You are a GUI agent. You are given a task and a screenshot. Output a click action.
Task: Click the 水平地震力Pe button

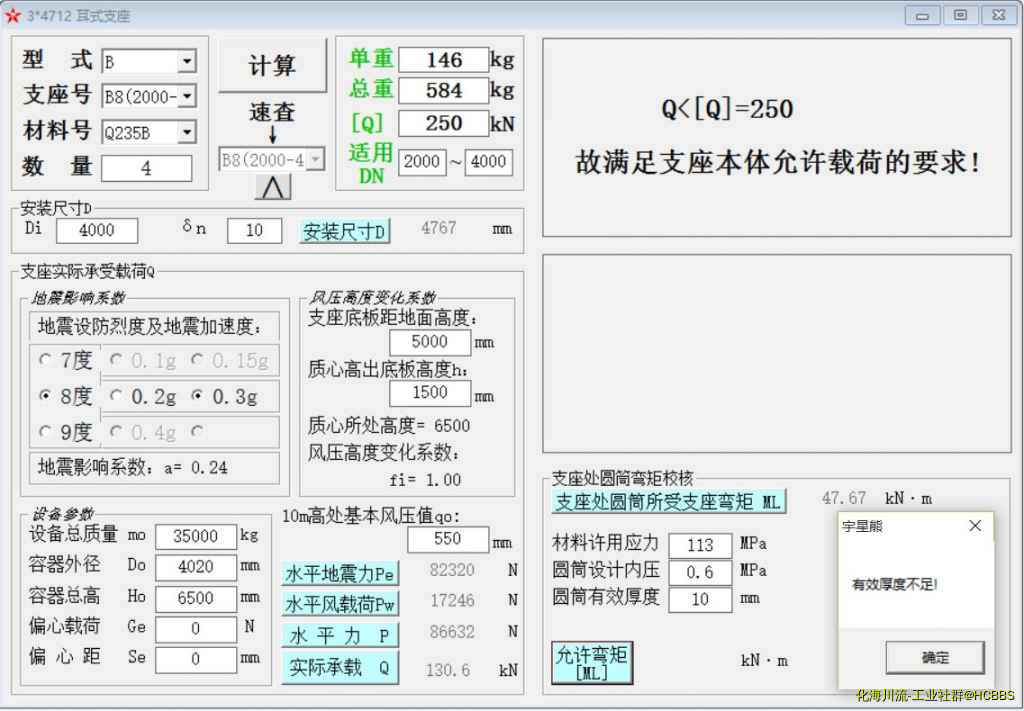click(x=340, y=573)
